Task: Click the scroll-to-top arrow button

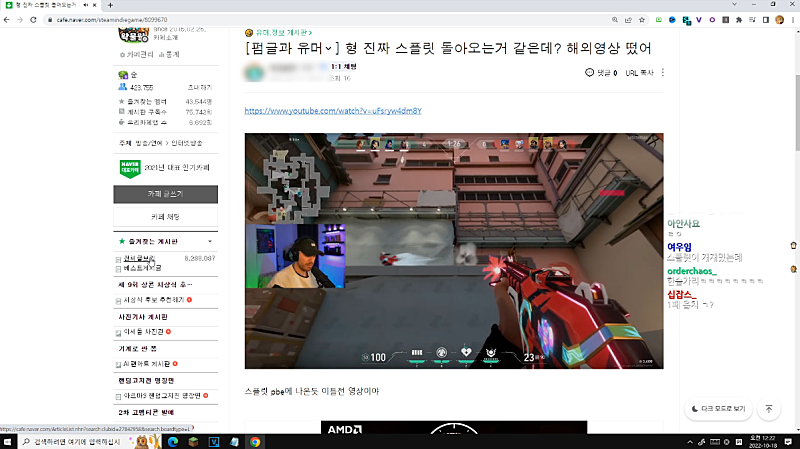Action: click(769, 409)
